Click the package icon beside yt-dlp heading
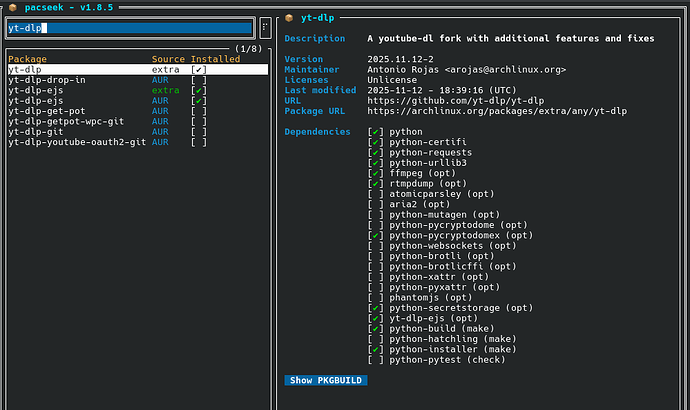Screen dimensions: 690x410 click(x=289, y=17)
